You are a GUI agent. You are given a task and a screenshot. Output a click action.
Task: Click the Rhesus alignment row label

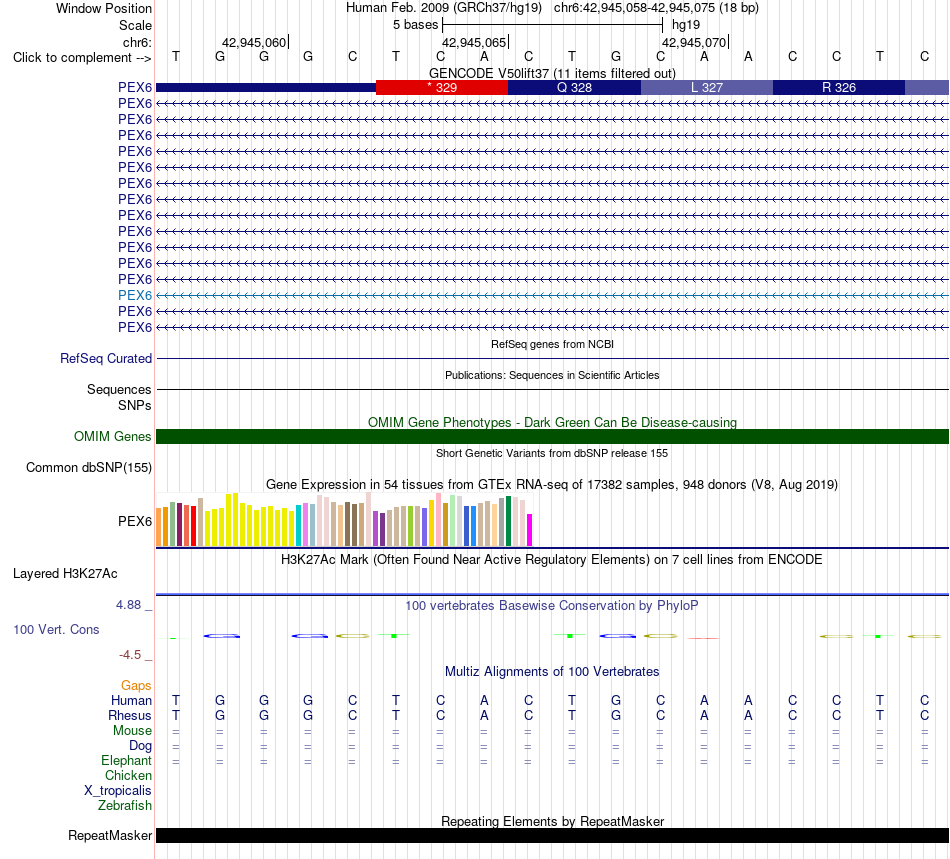(130, 715)
